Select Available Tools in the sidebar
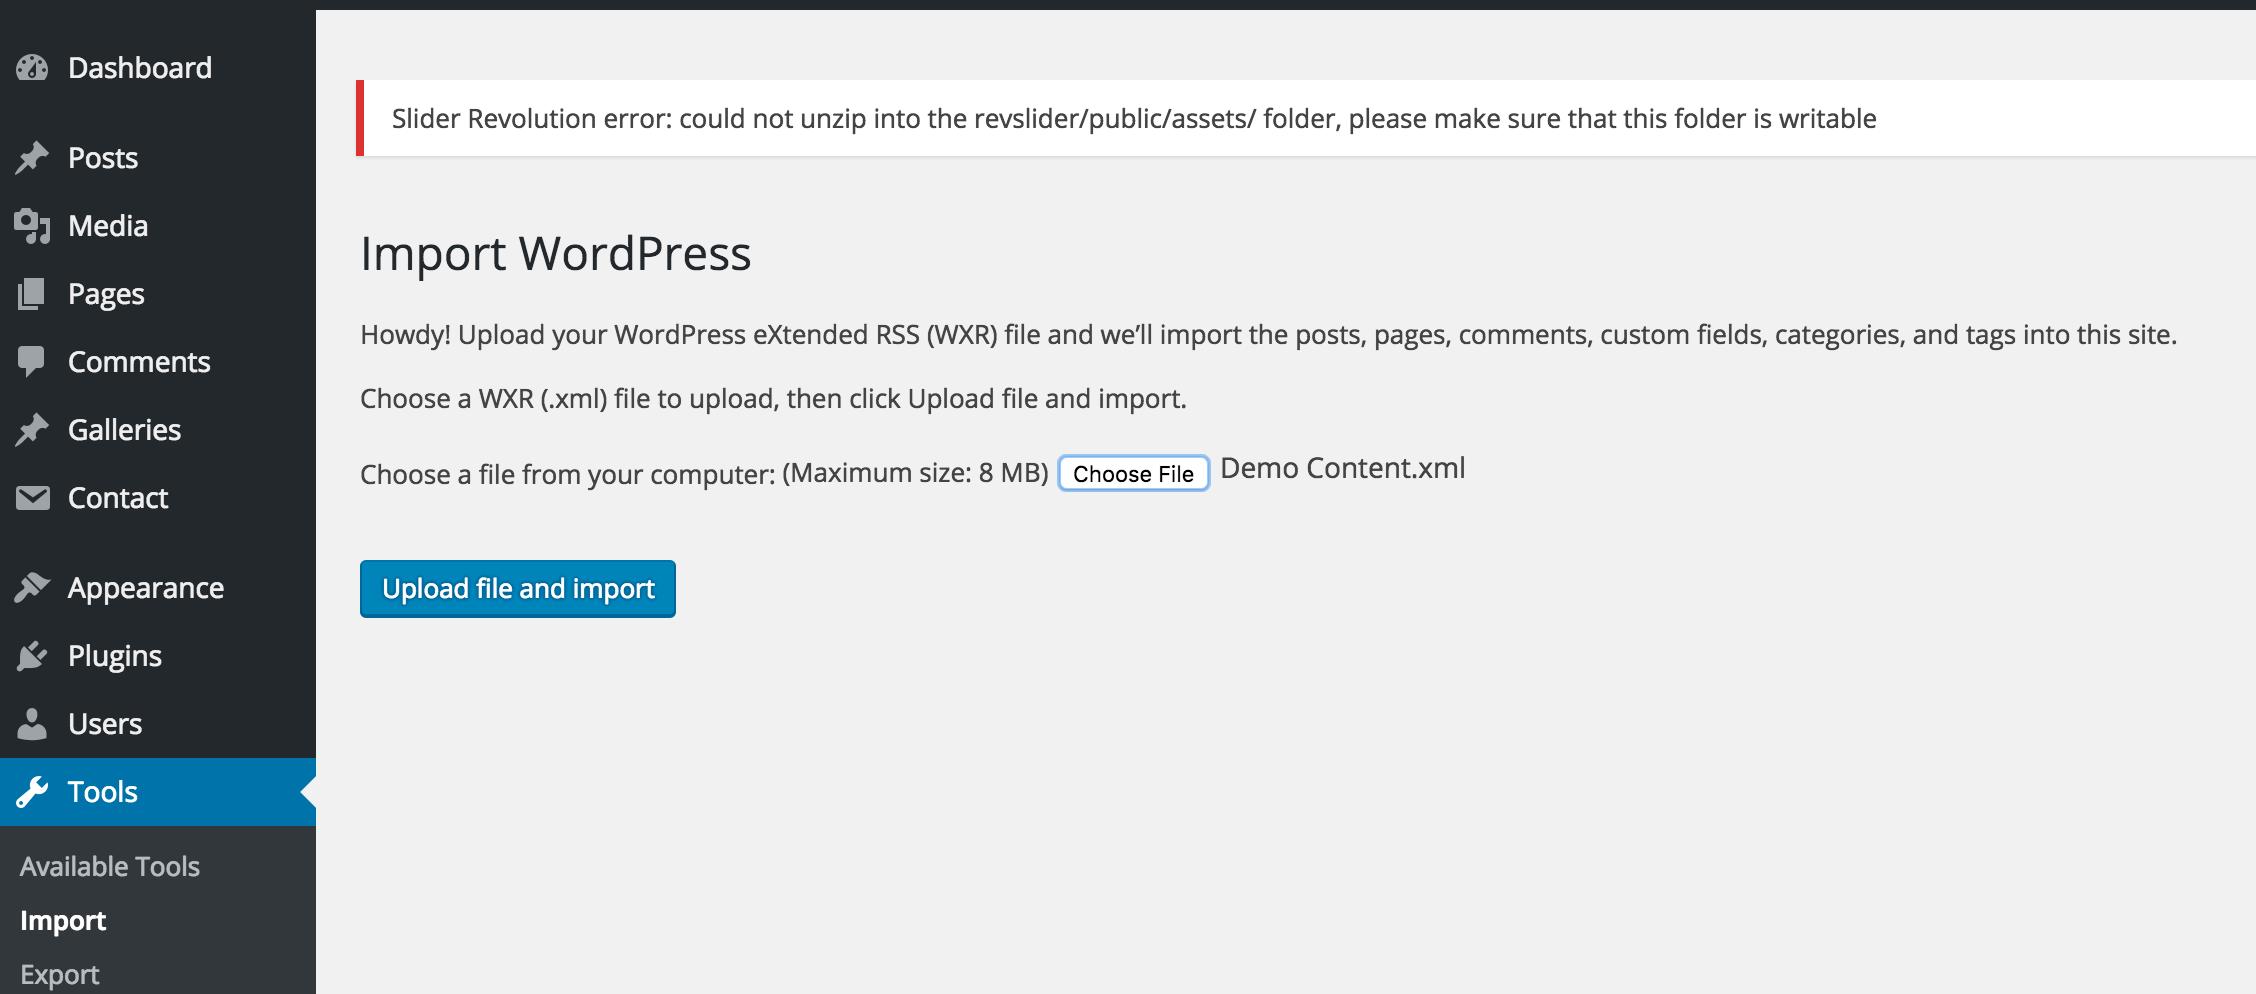Image resolution: width=2256 pixels, height=994 pixels. (110, 866)
